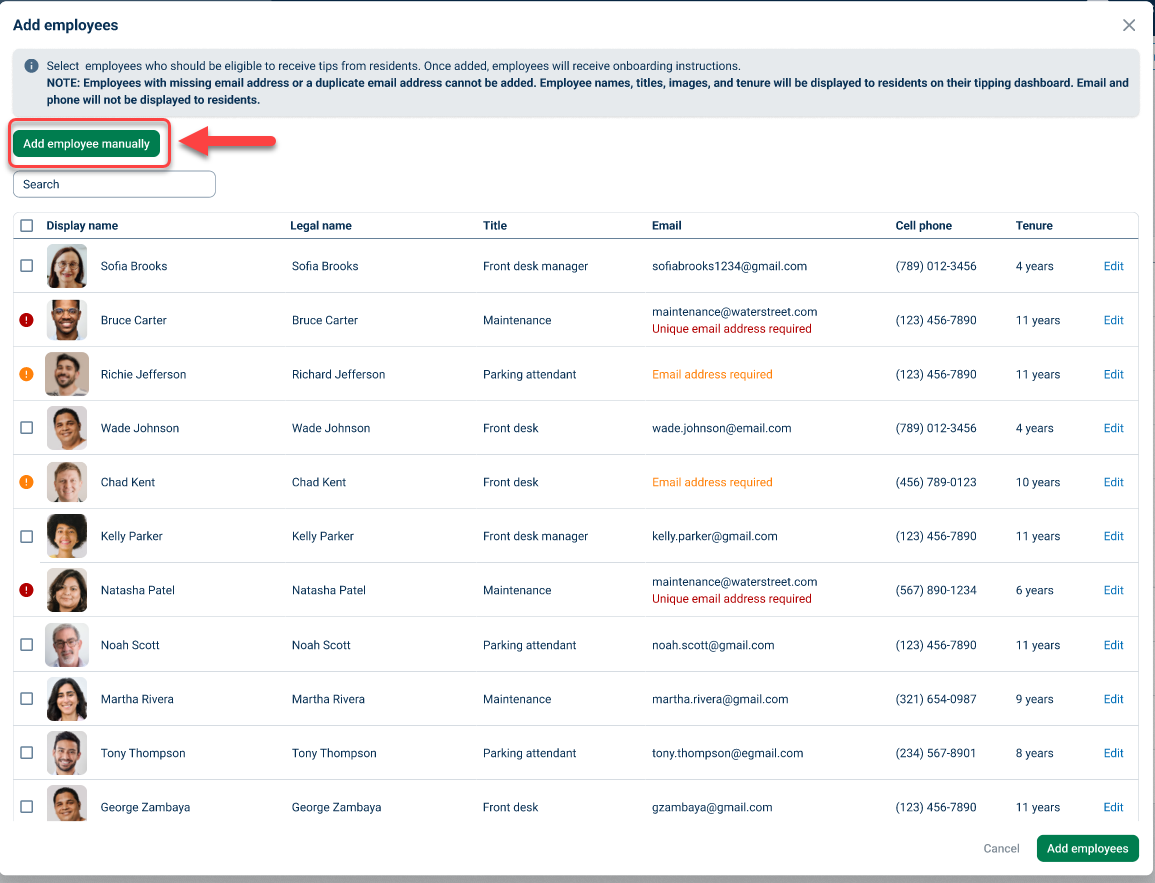Click Wade Johnson's avatar
Viewport: 1155px width, 883px height.
pos(67,428)
